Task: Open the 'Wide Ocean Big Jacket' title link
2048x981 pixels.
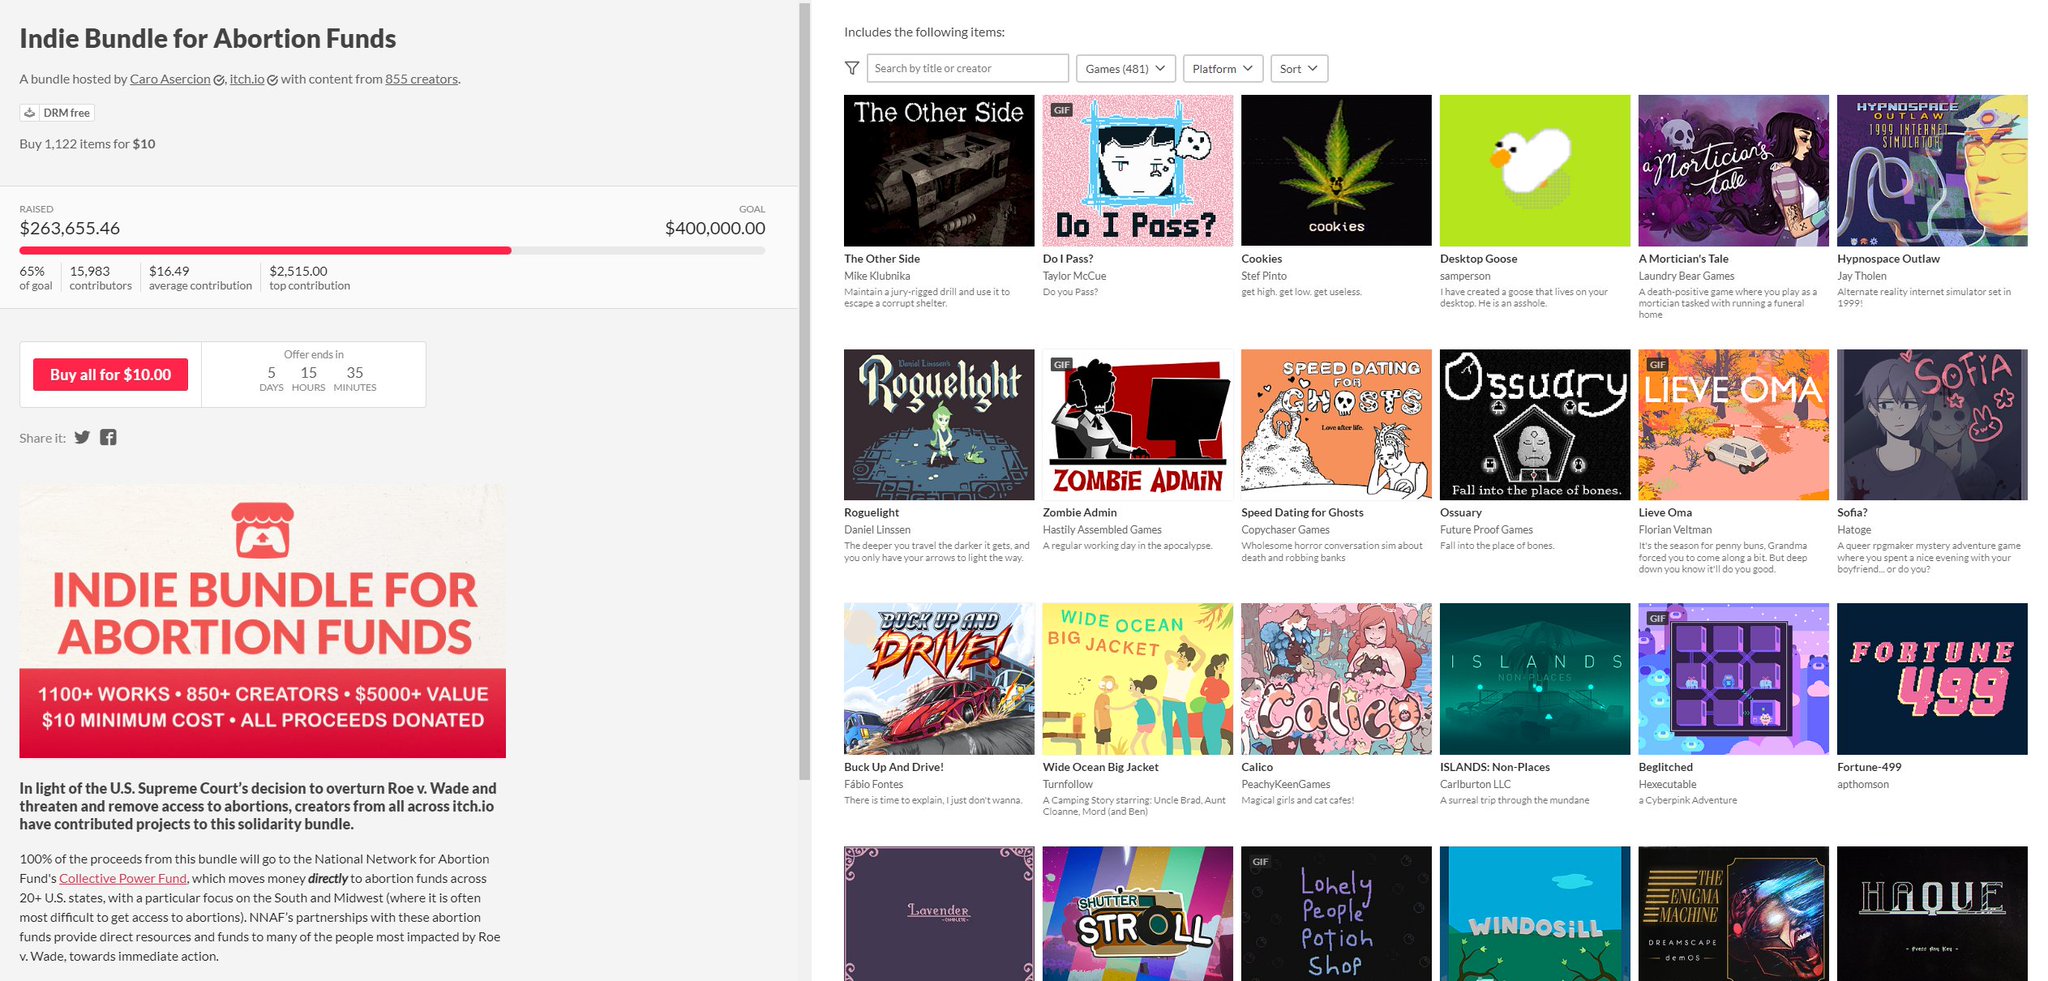Action: point(1101,767)
